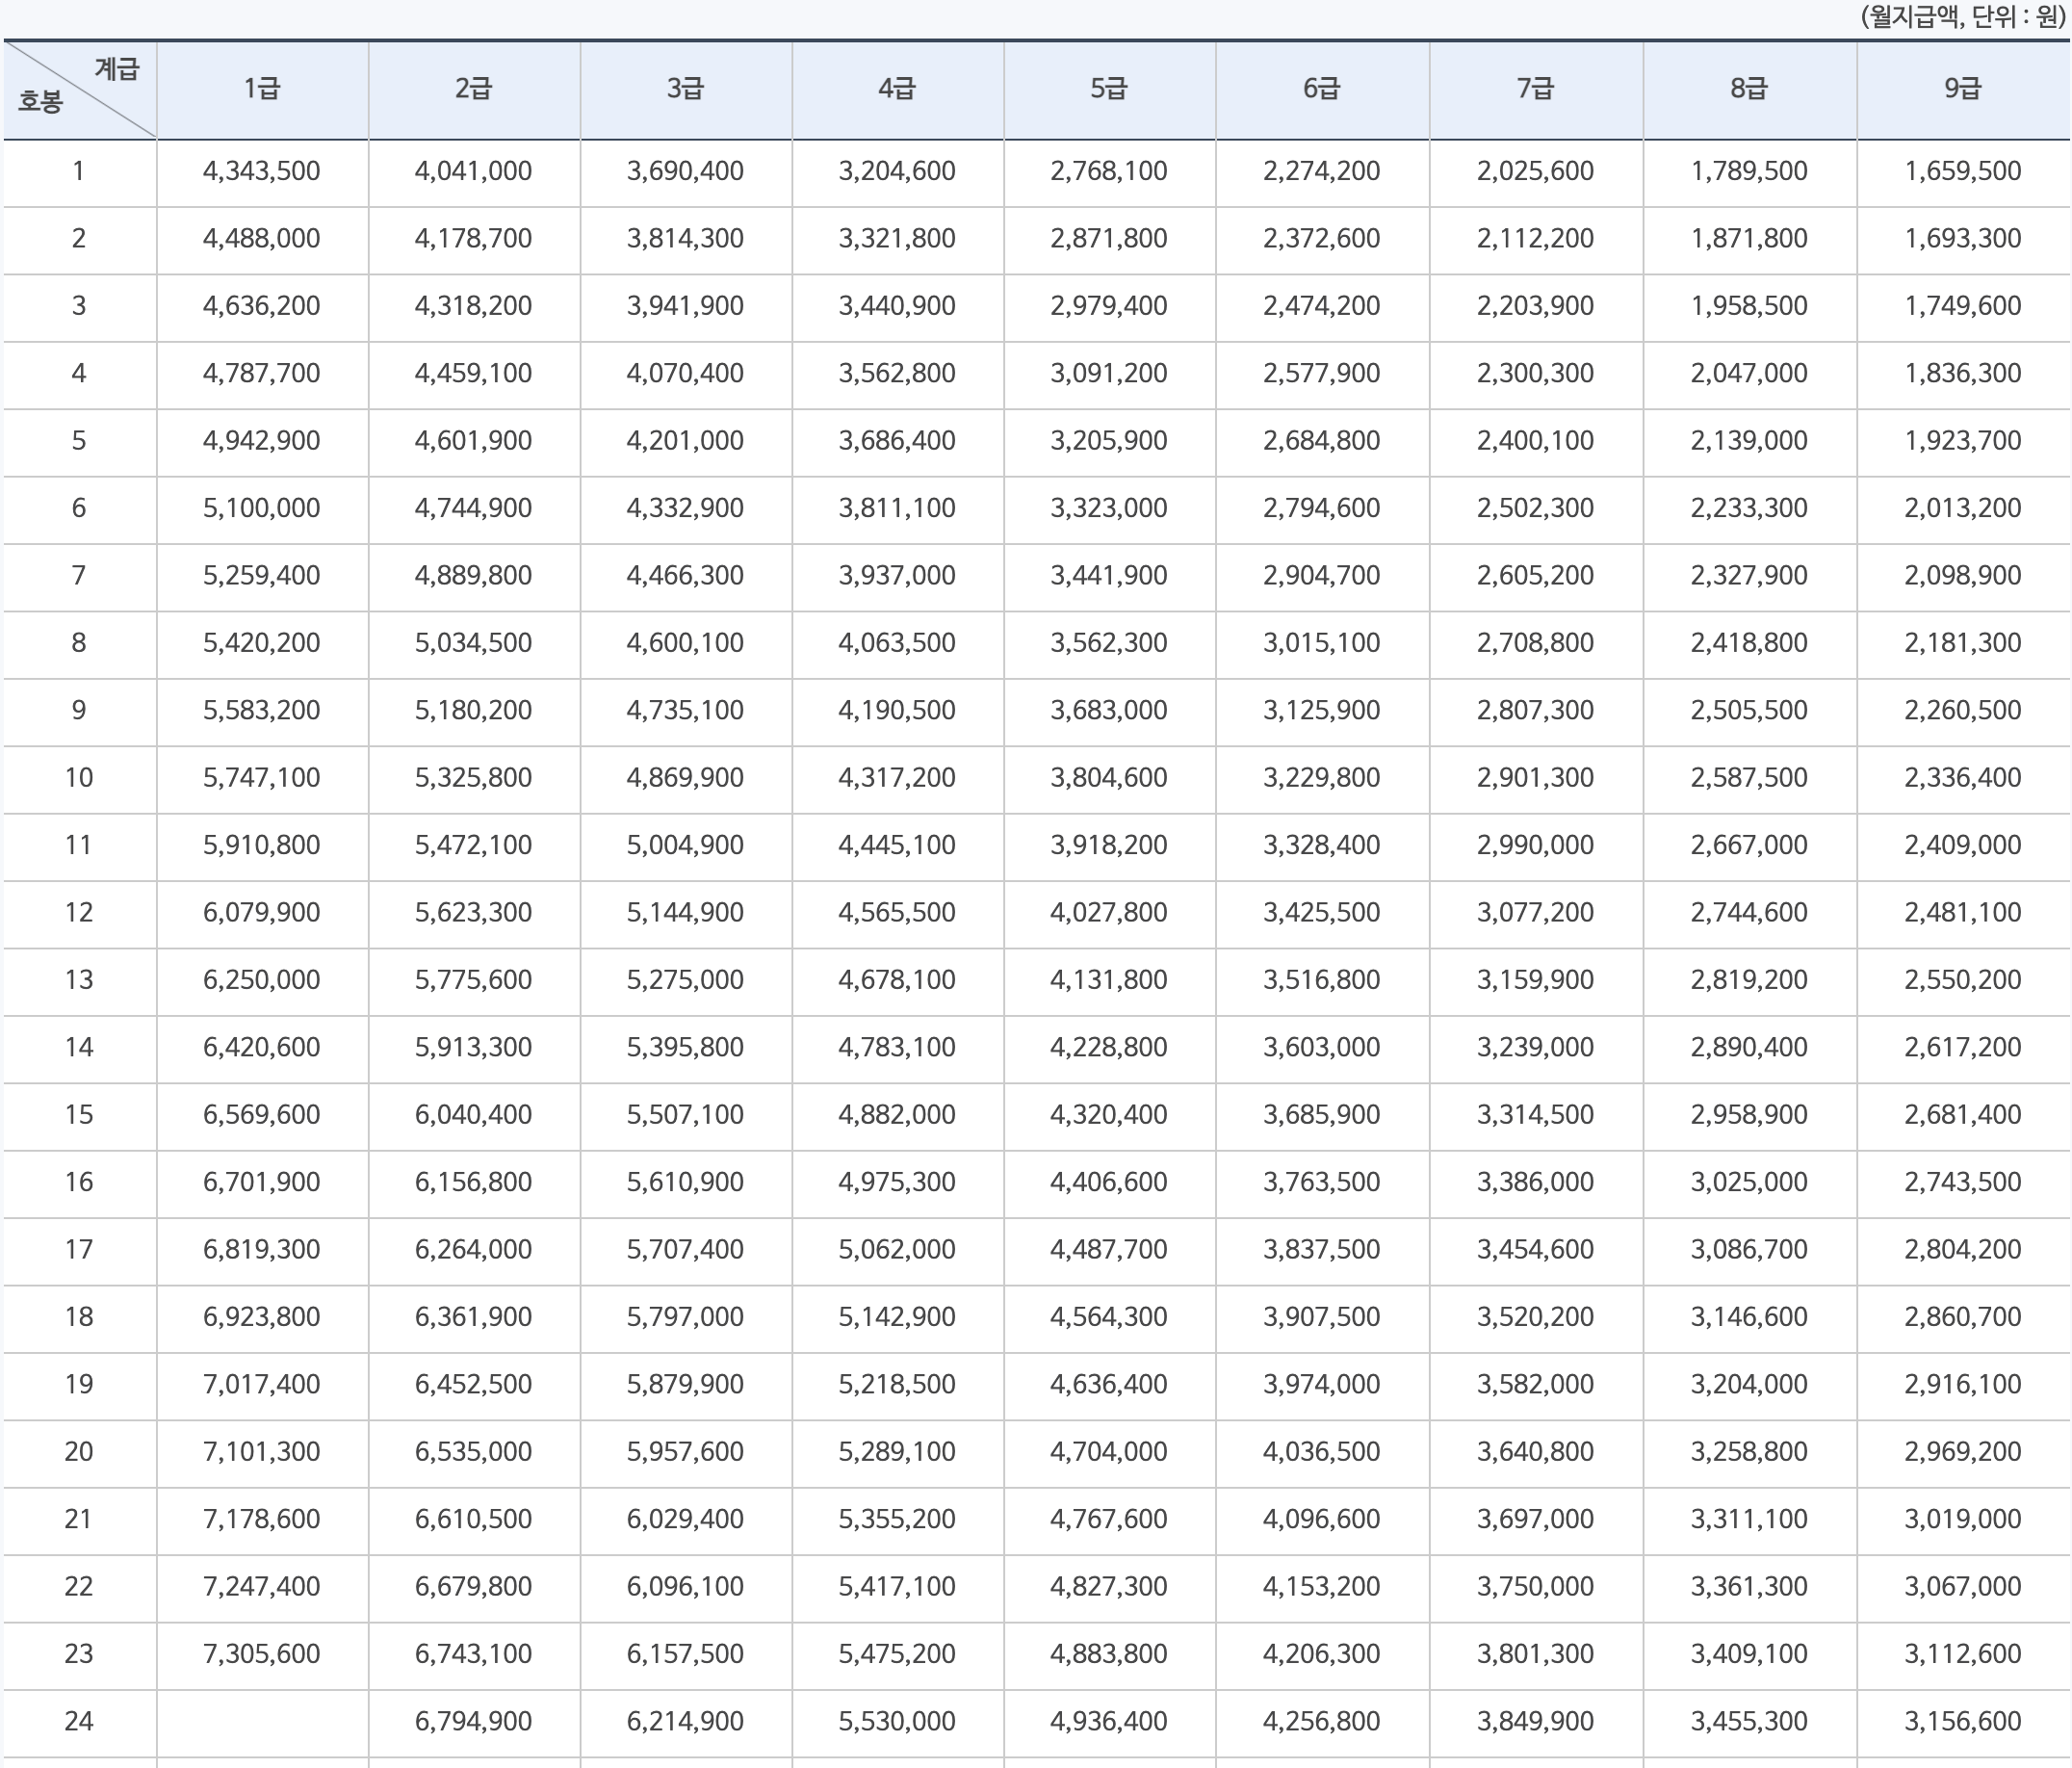Screen dimensions: 2072x1768
Task: Select the 4,704,000 cell
Action: tap(1109, 1452)
